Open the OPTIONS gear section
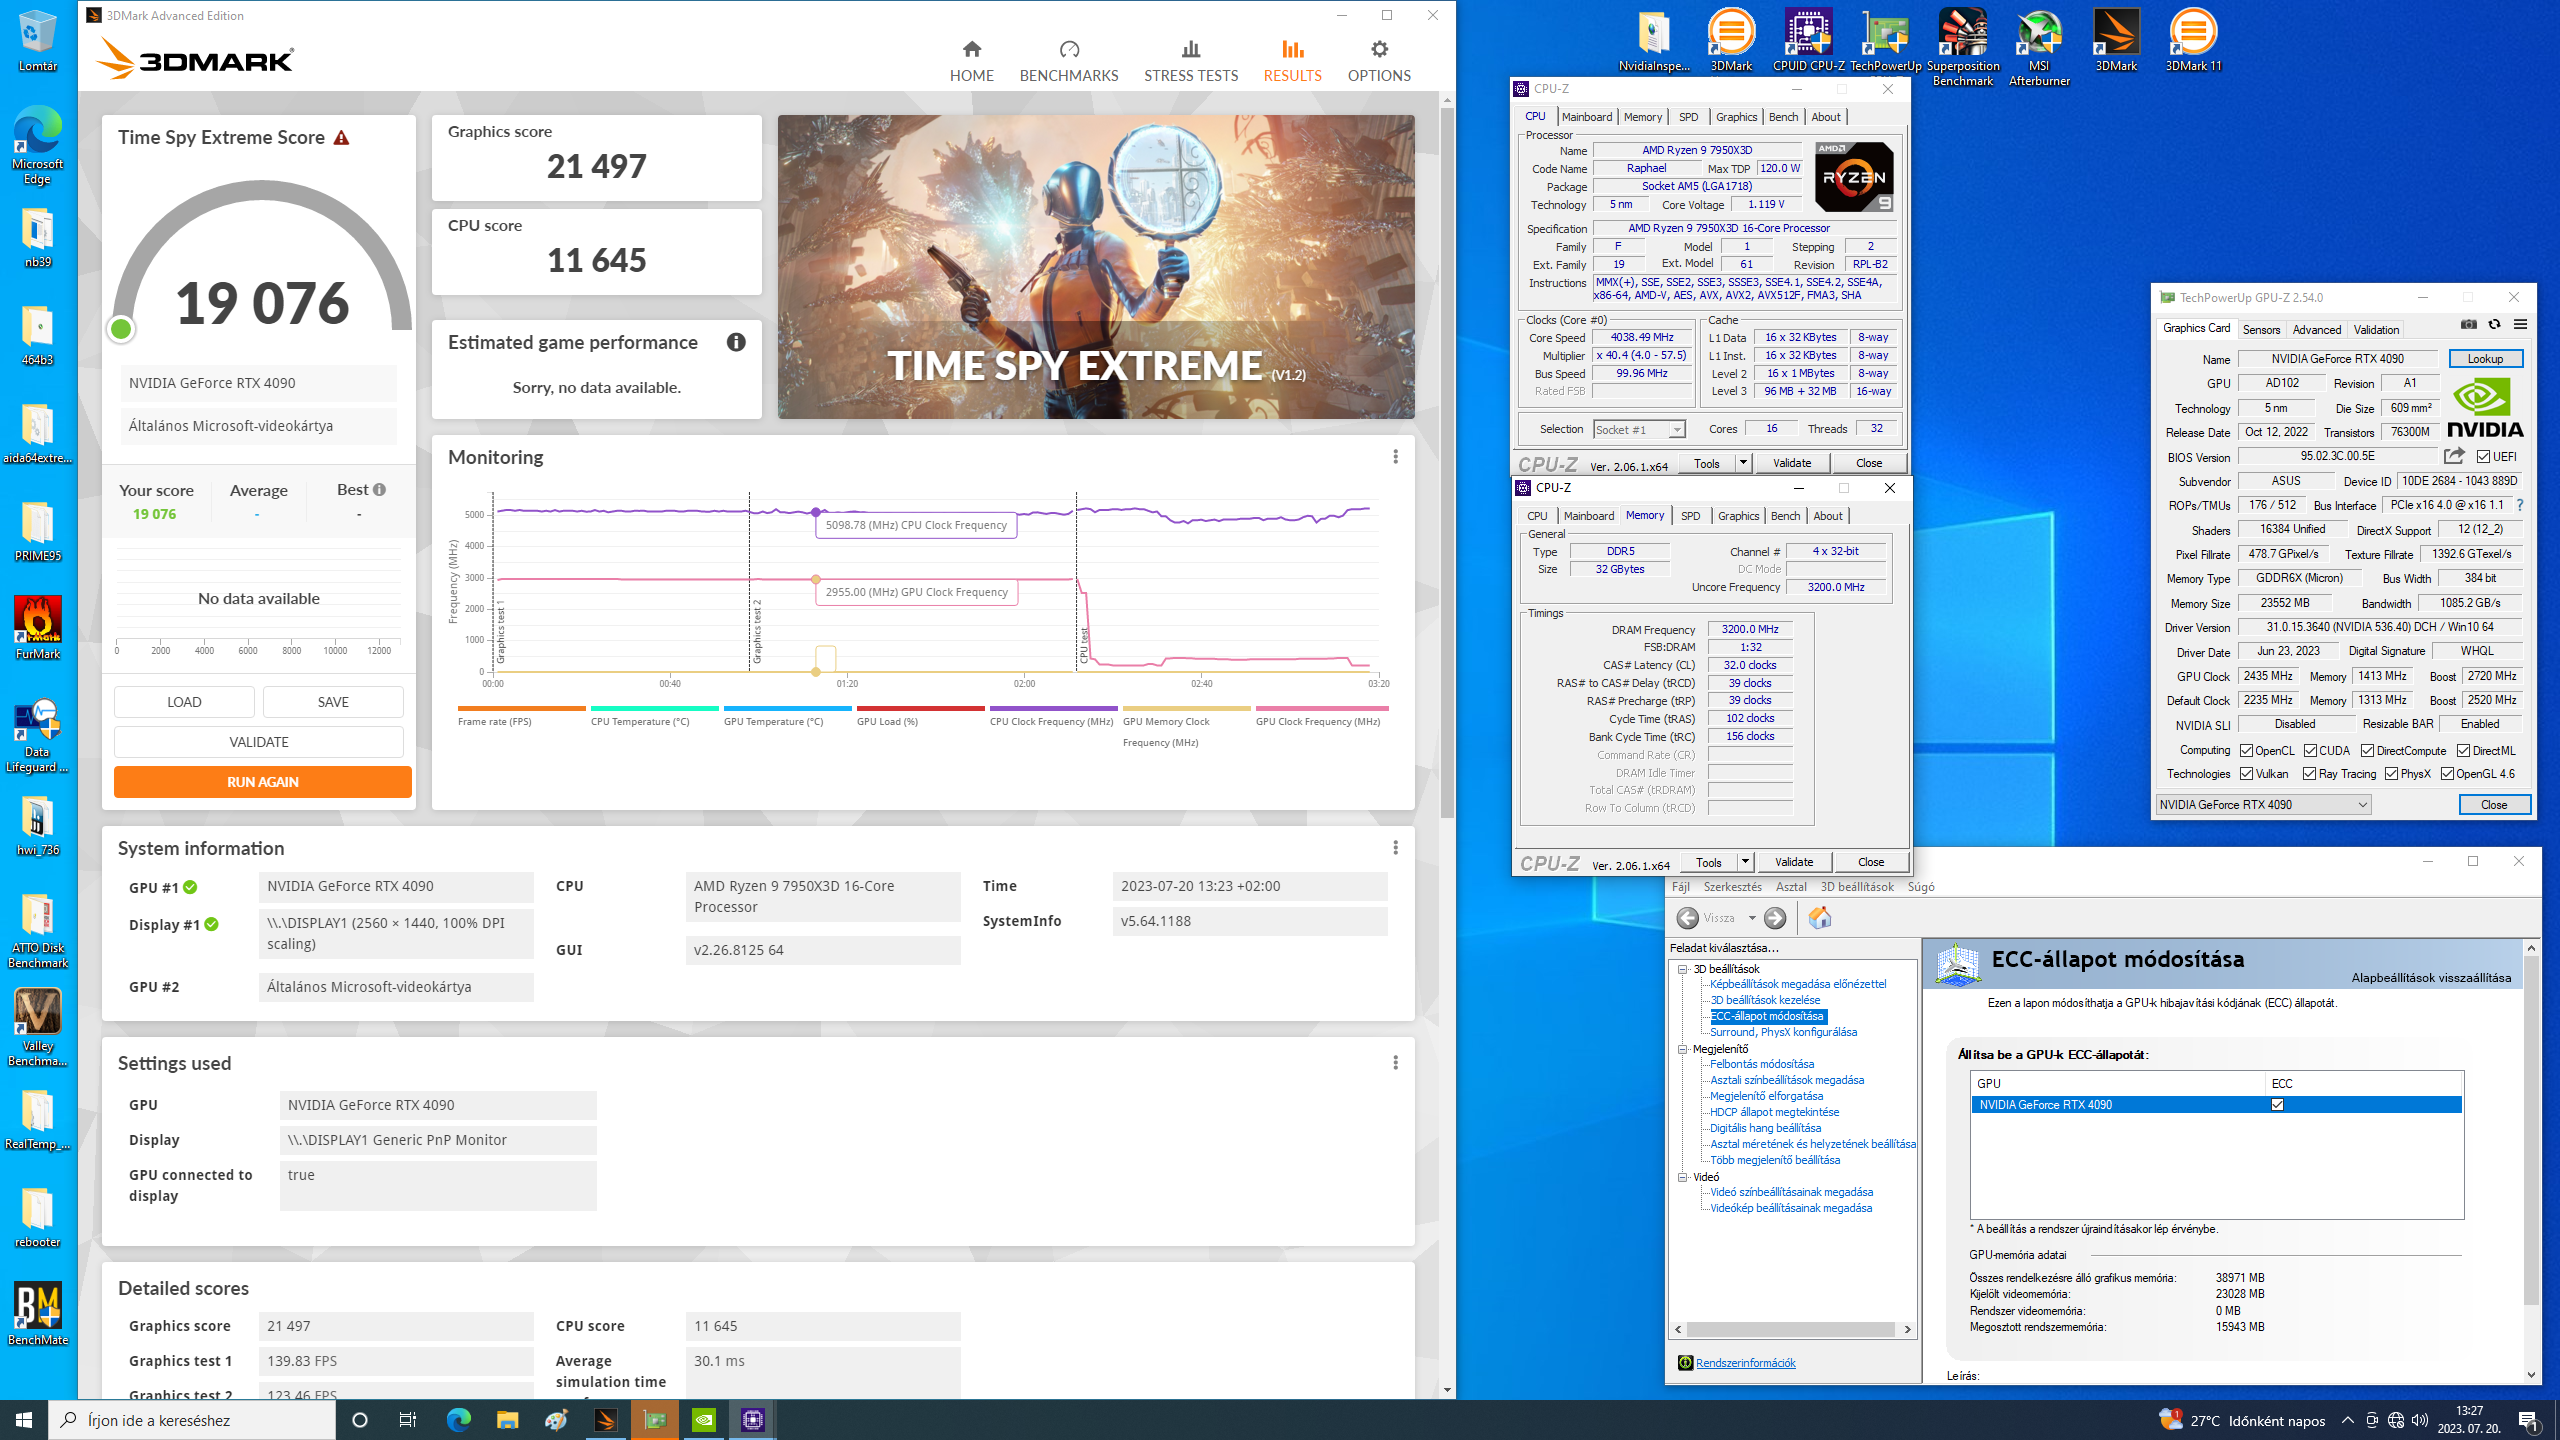Viewport: 2560px width, 1440px height. pyautogui.click(x=1378, y=61)
